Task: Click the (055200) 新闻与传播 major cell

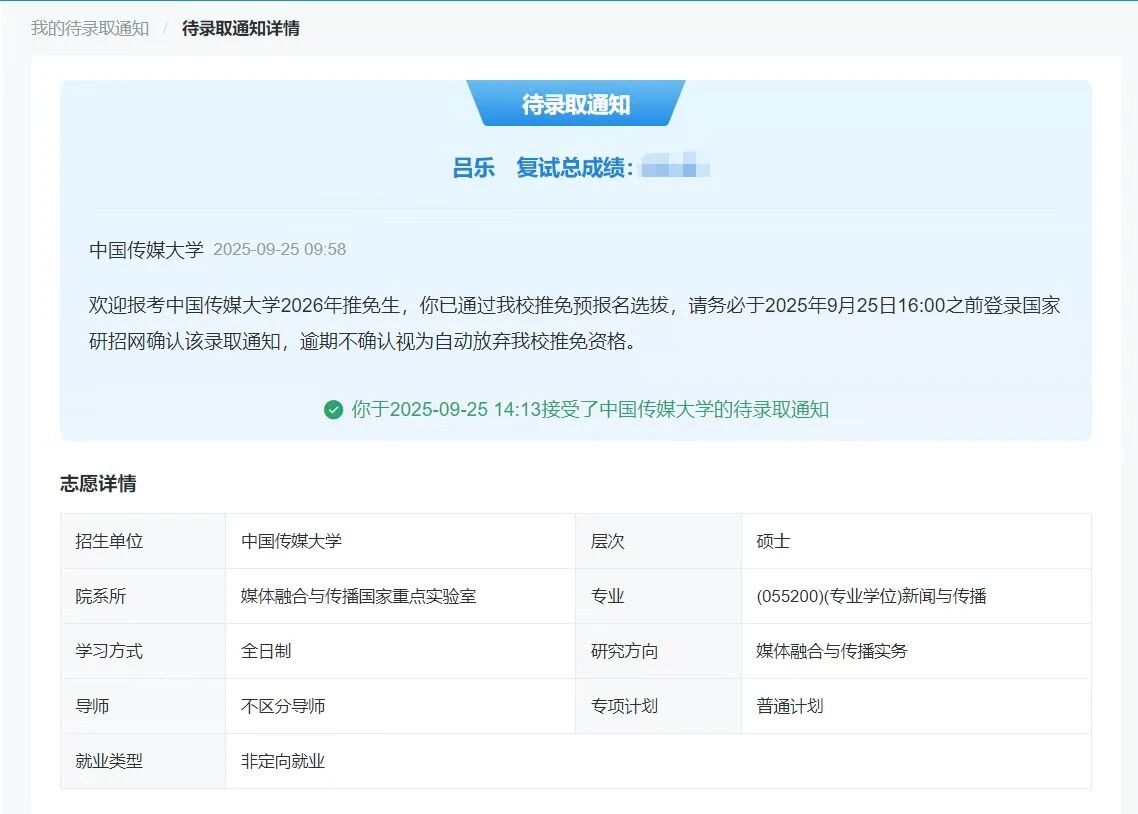Action: [x=871, y=596]
